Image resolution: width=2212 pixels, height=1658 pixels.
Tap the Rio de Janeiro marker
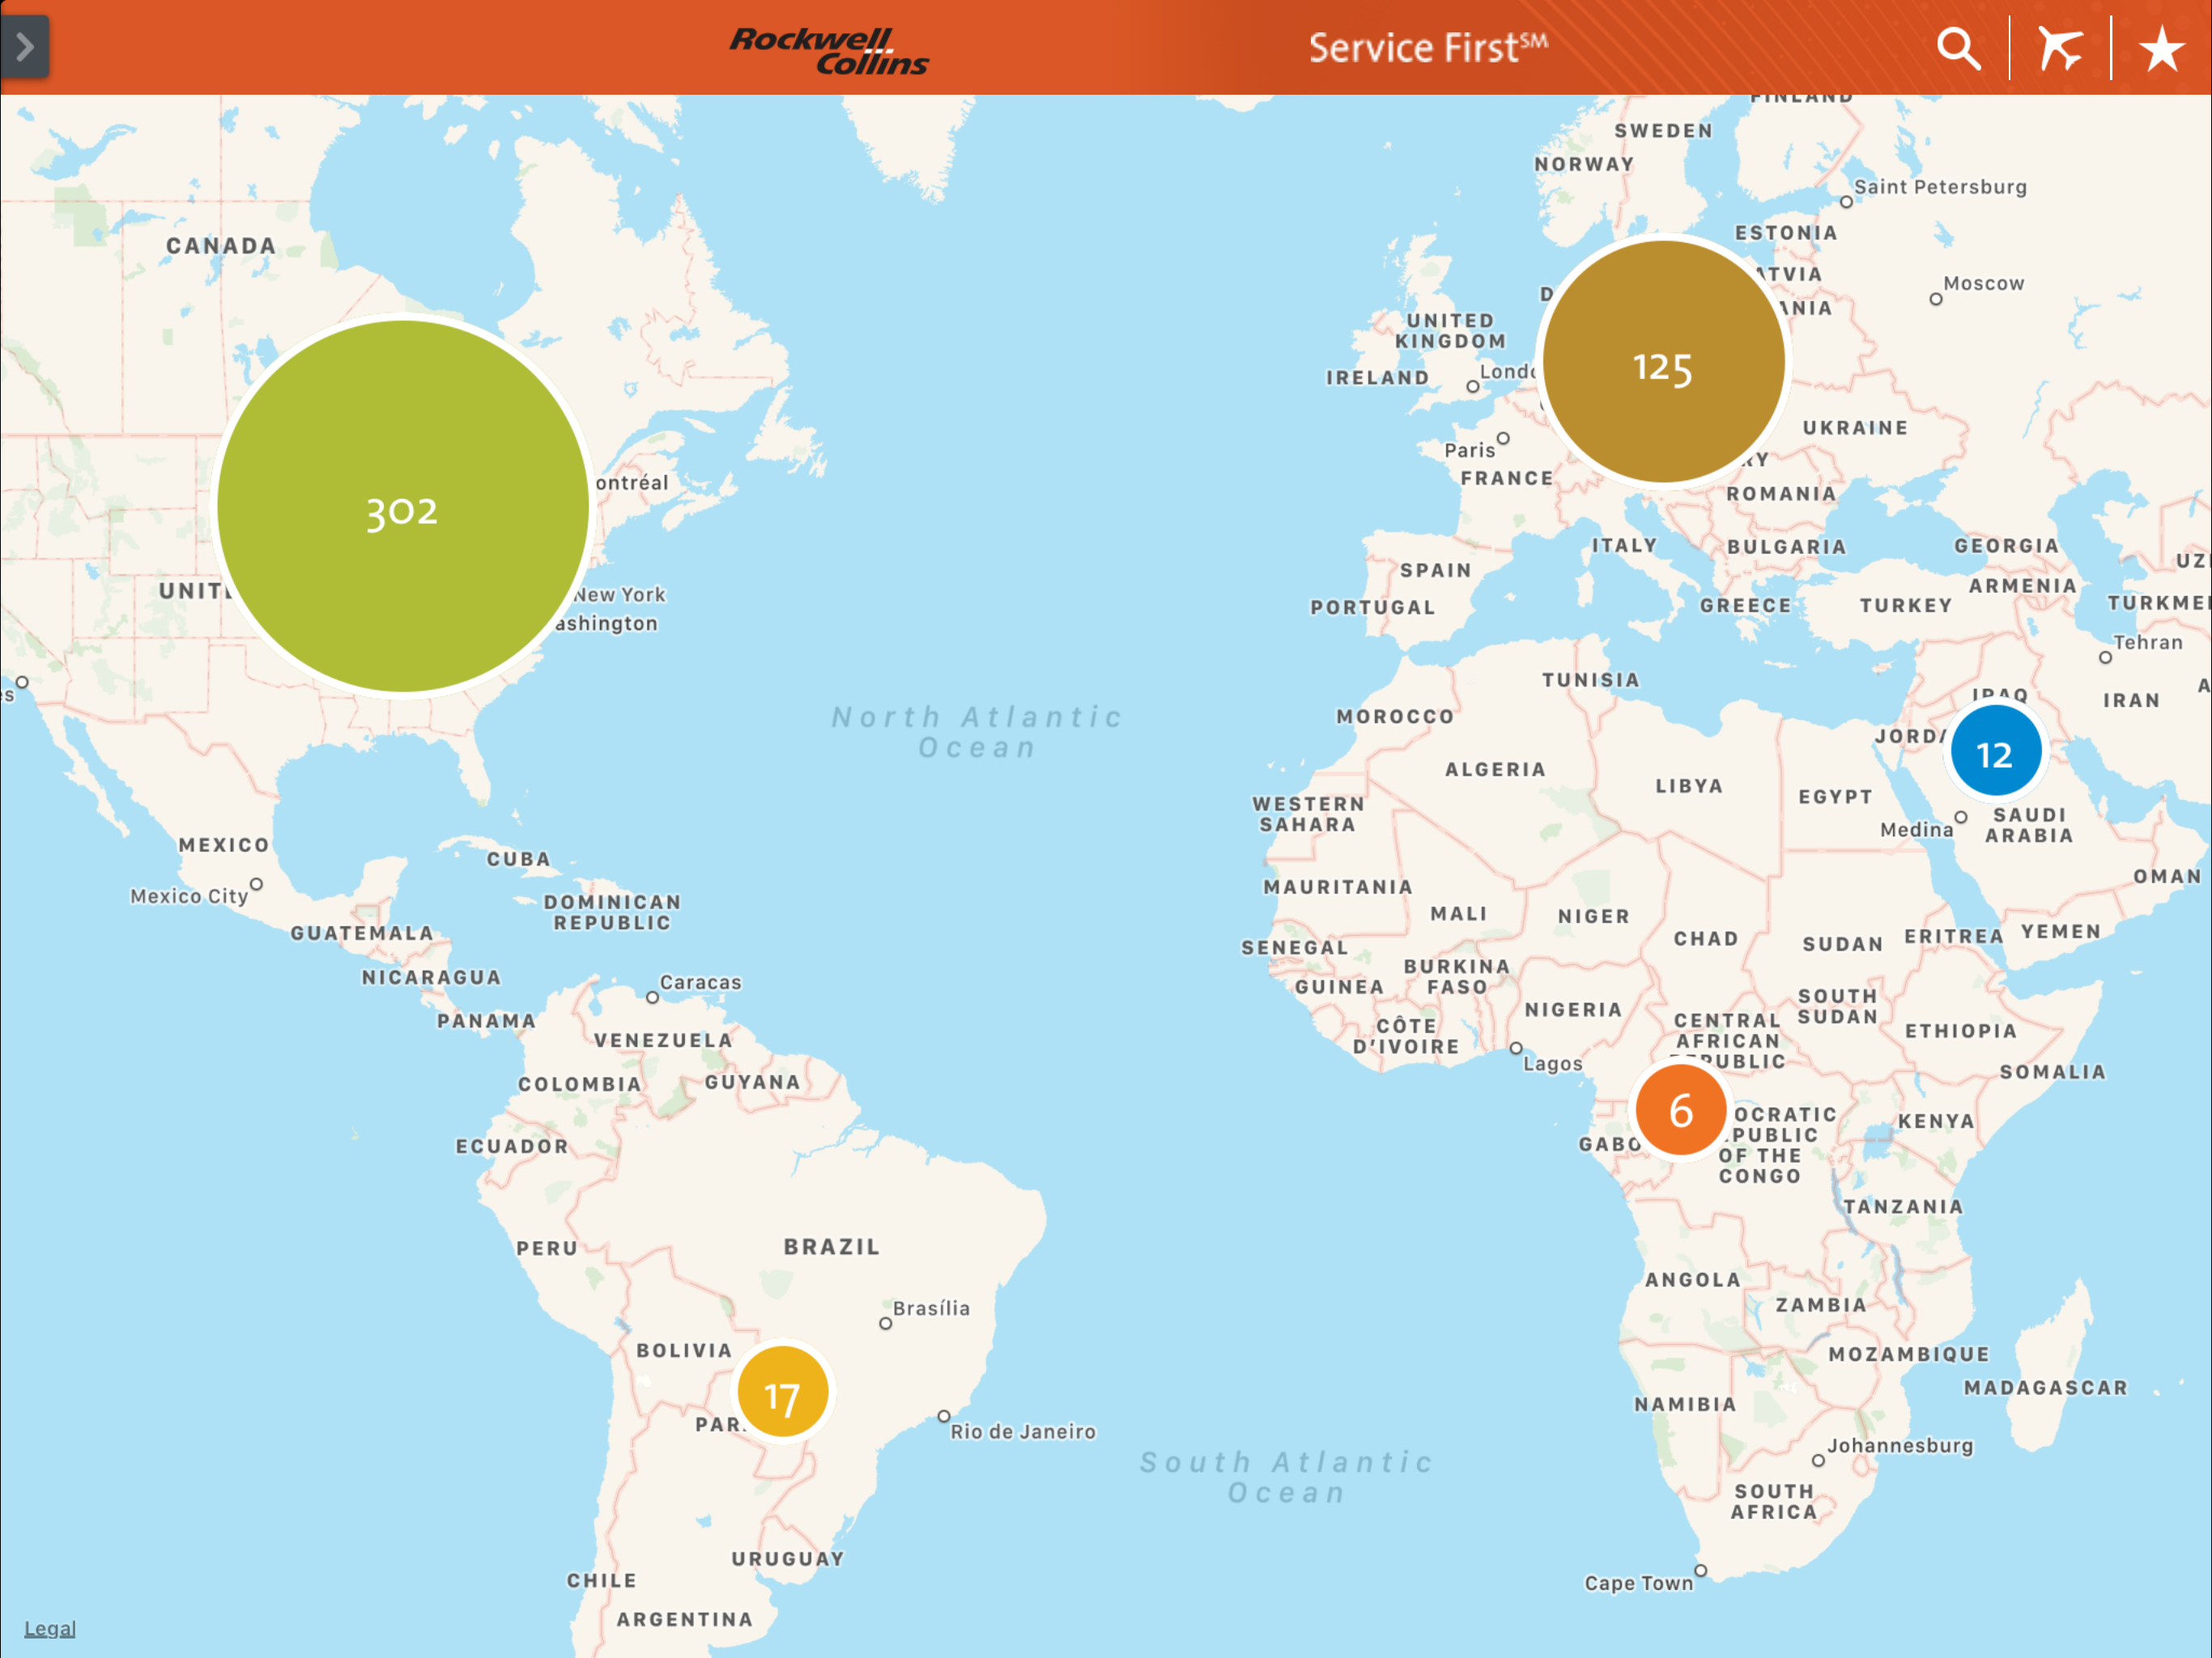coord(943,1416)
